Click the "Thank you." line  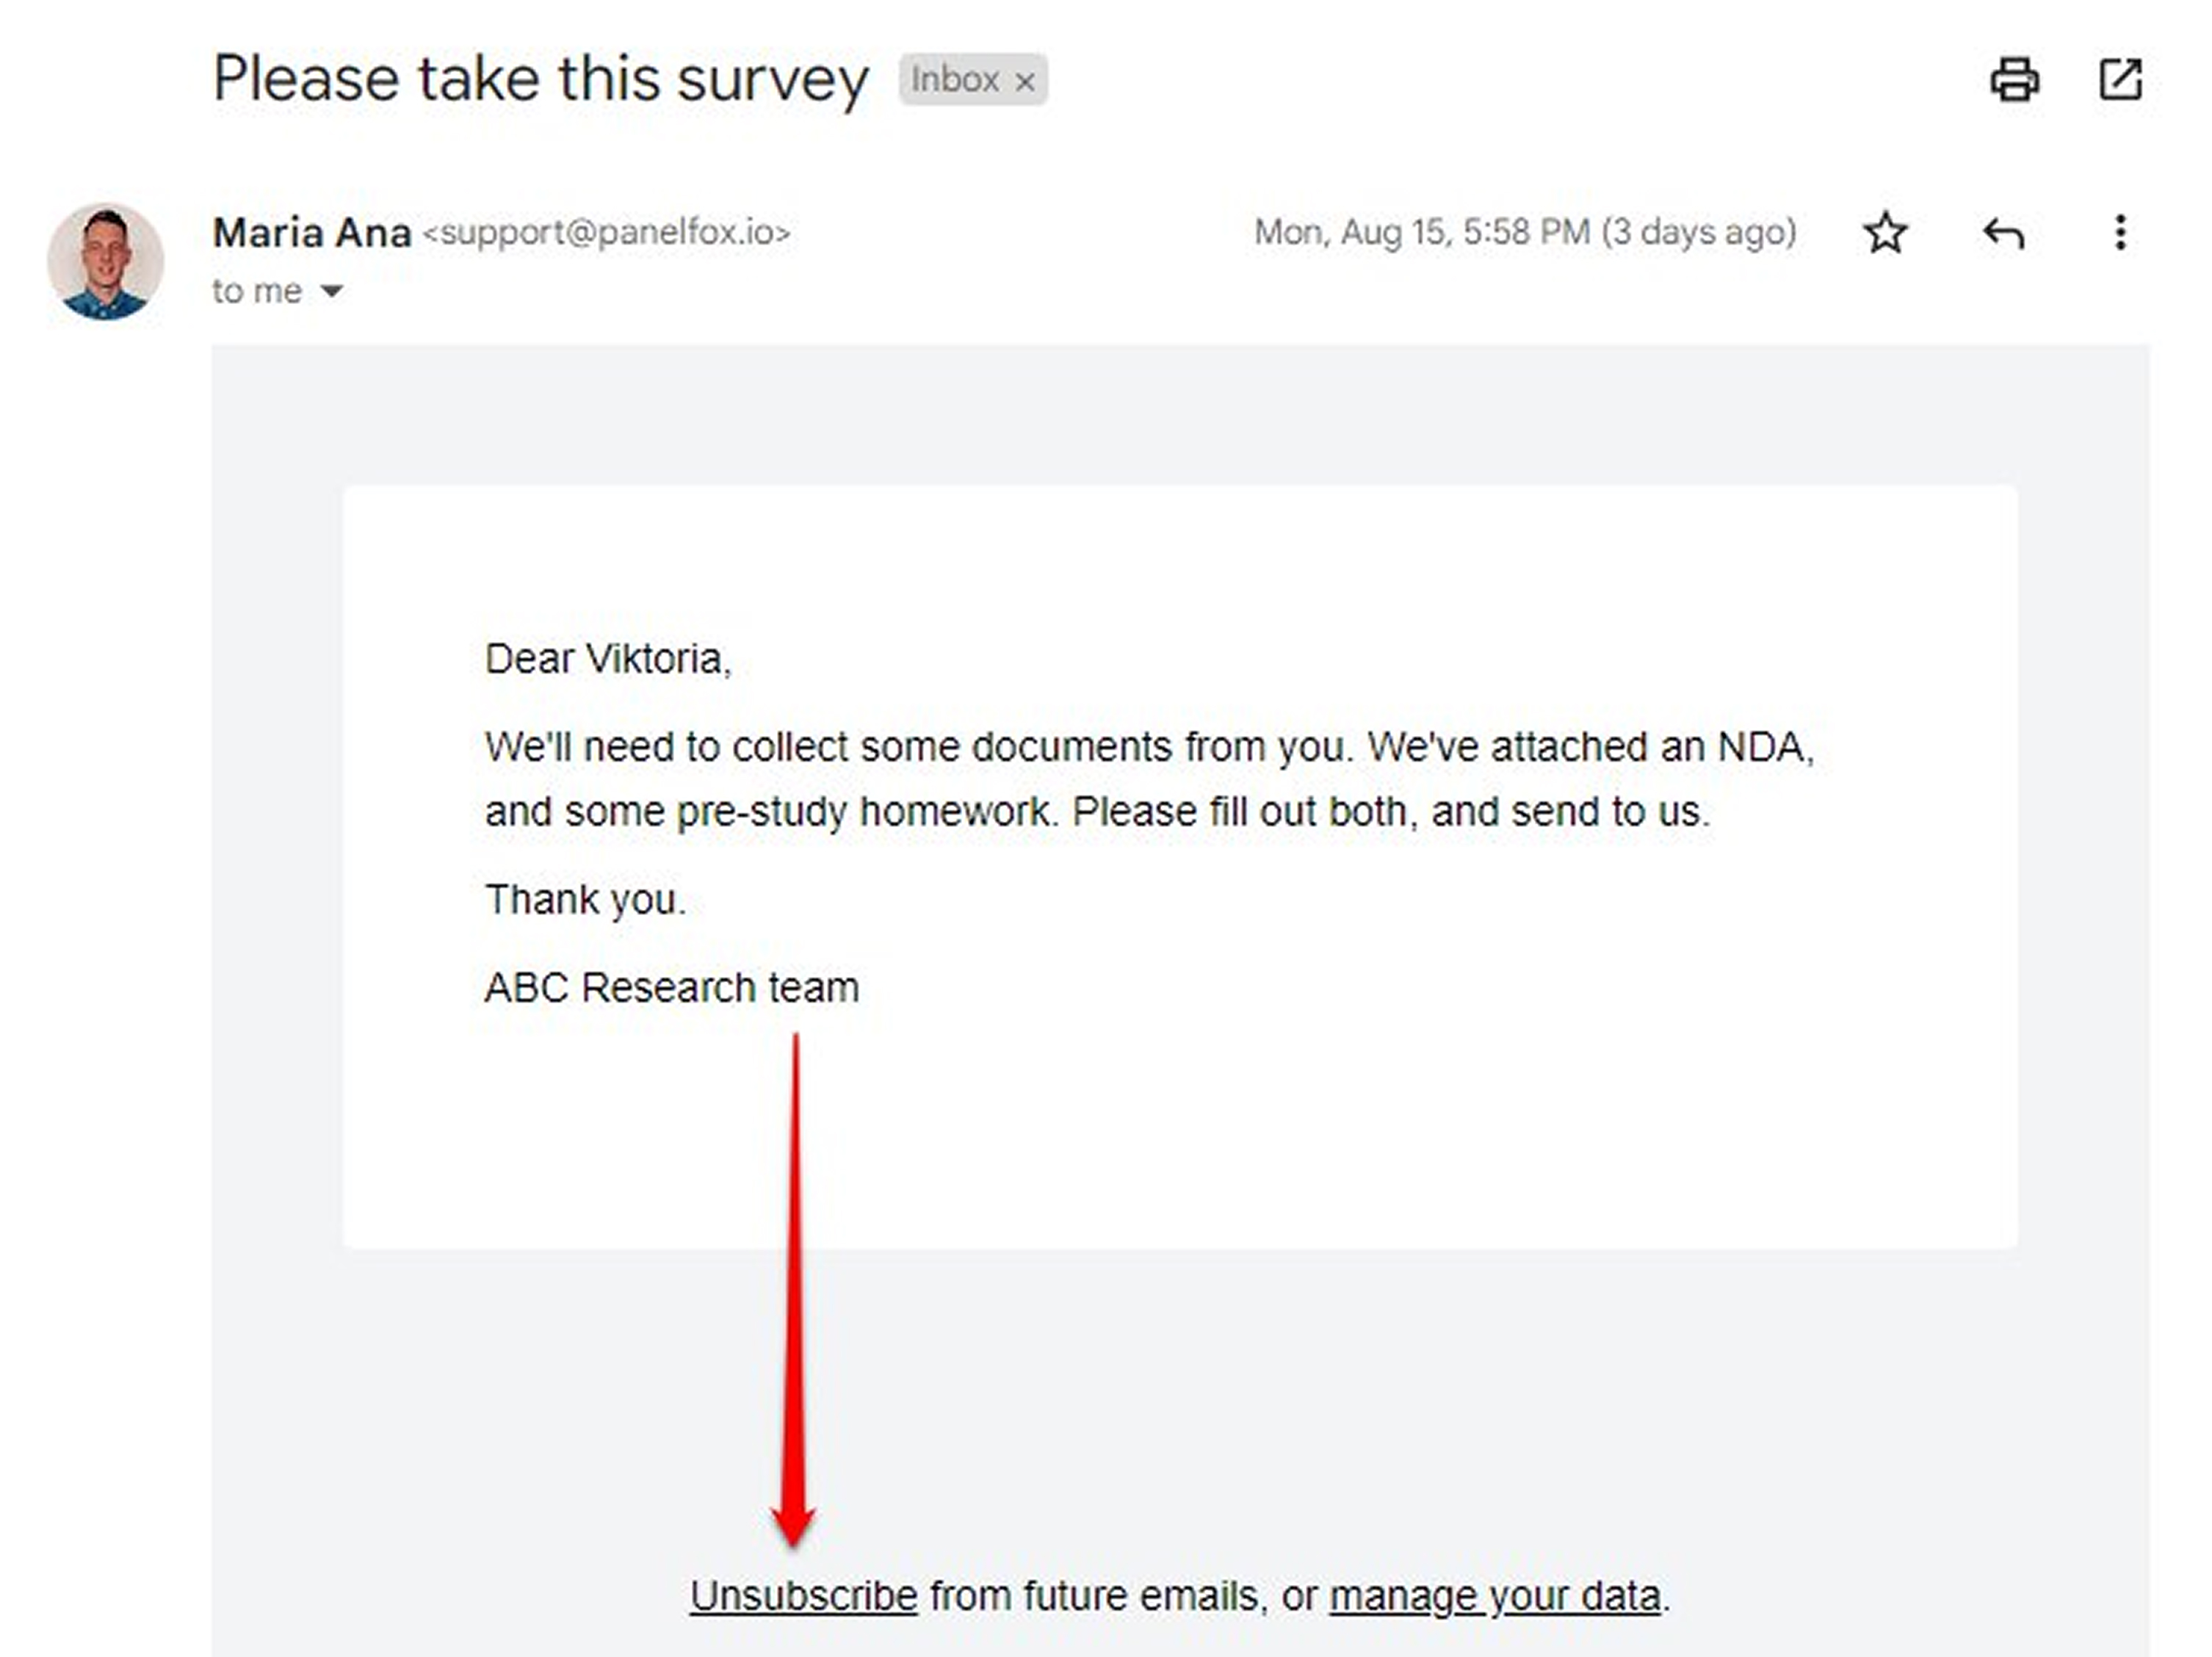585,900
